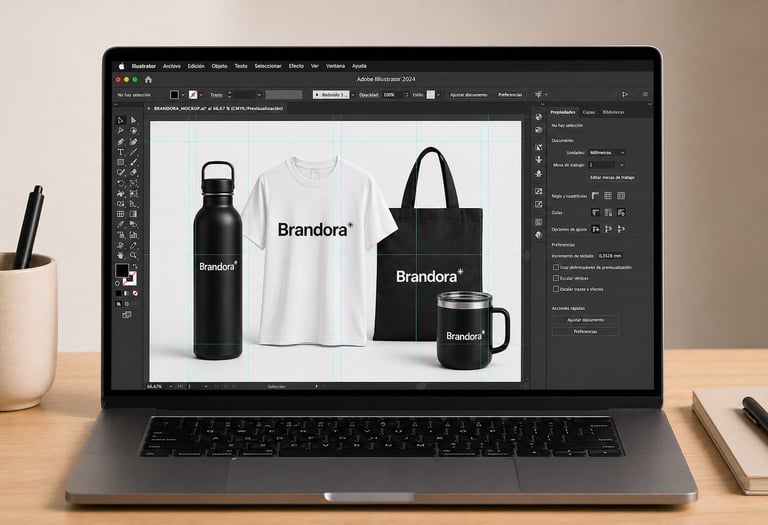
Task: Select the Hand tool
Action: 120,255
